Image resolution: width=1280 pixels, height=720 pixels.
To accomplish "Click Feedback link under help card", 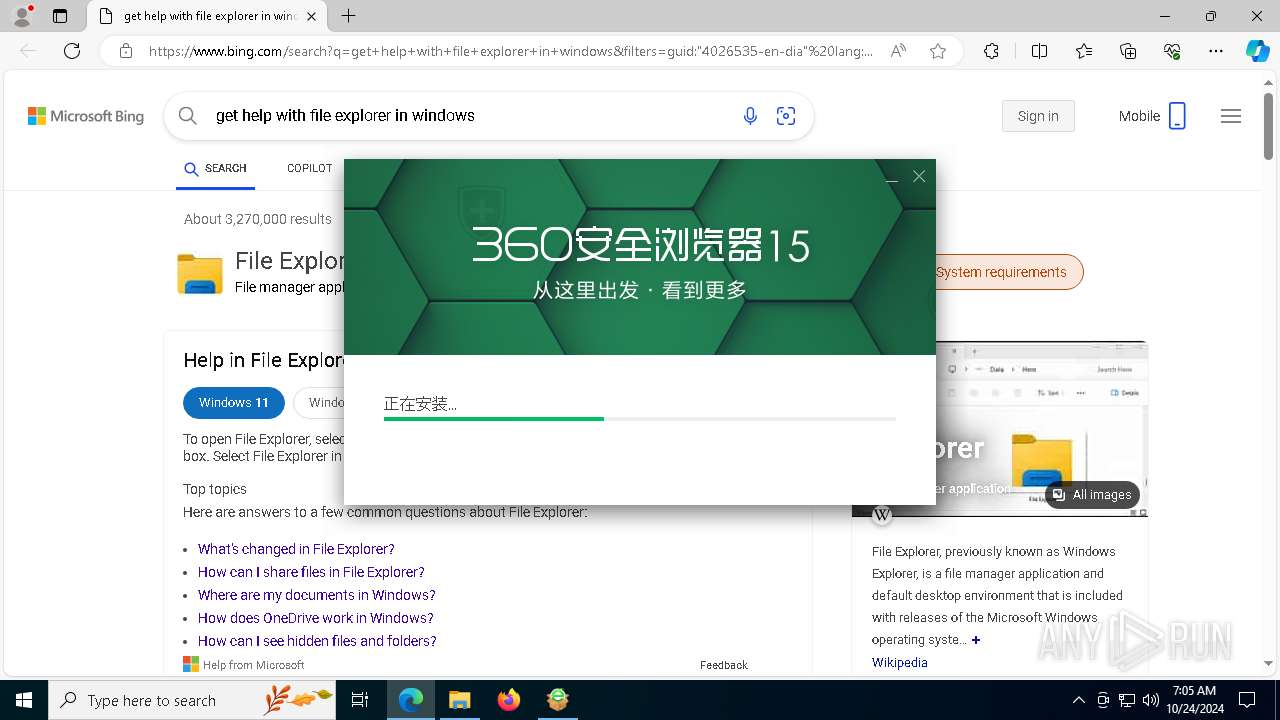I will coord(724,665).
